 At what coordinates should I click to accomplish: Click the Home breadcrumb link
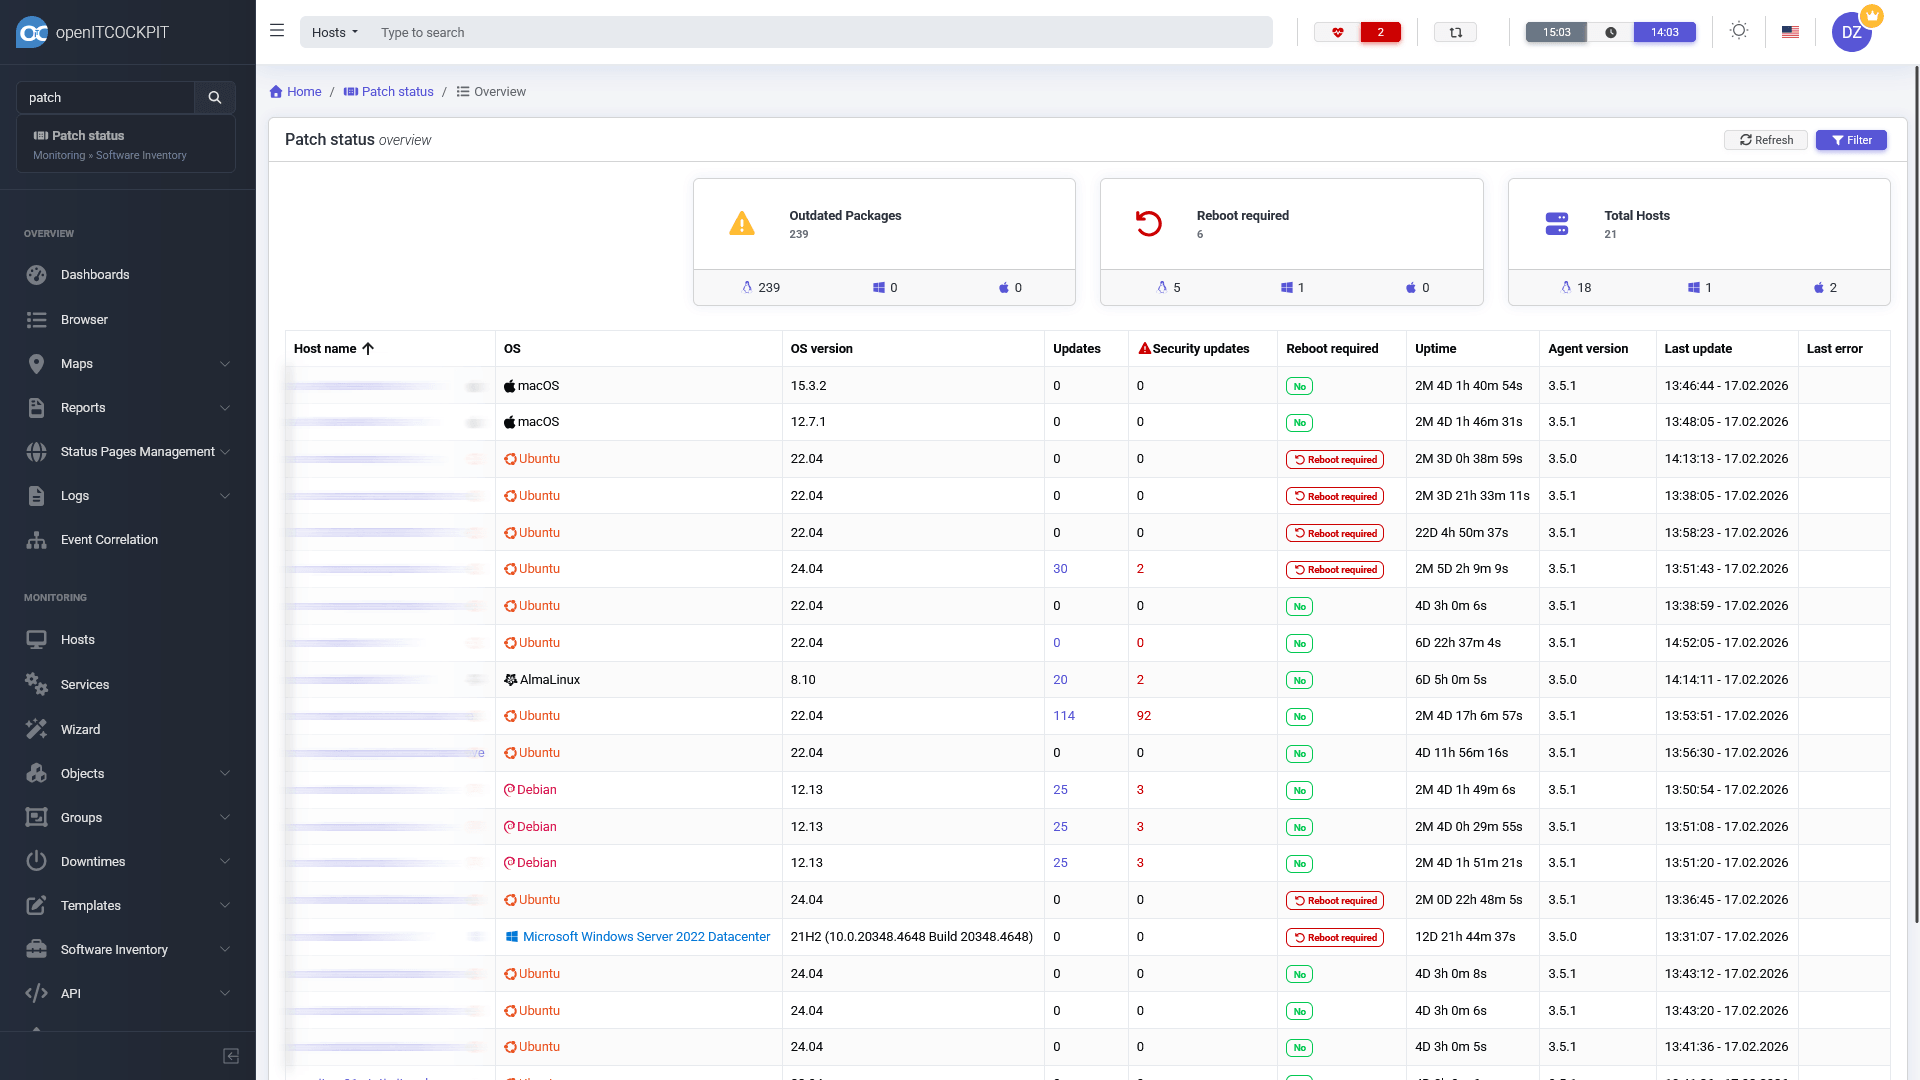coord(303,91)
